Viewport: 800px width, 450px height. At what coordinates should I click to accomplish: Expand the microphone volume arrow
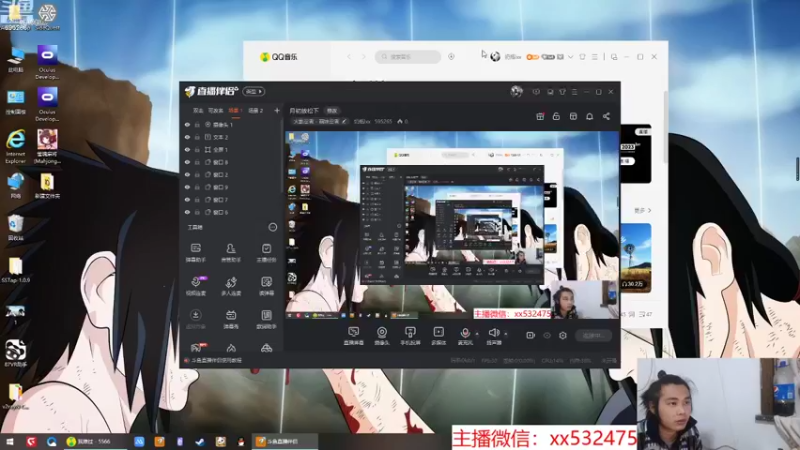tap(477, 334)
